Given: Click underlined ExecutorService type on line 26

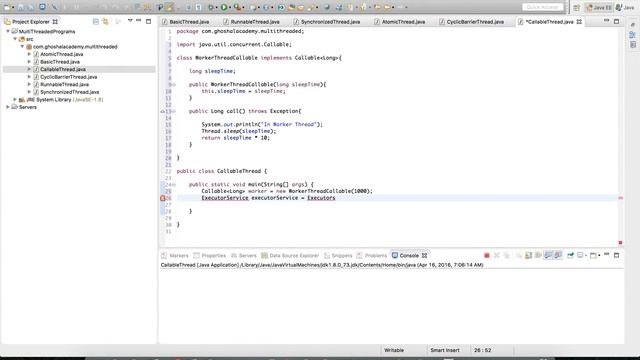Looking at the screenshot, I should click(x=224, y=198).
